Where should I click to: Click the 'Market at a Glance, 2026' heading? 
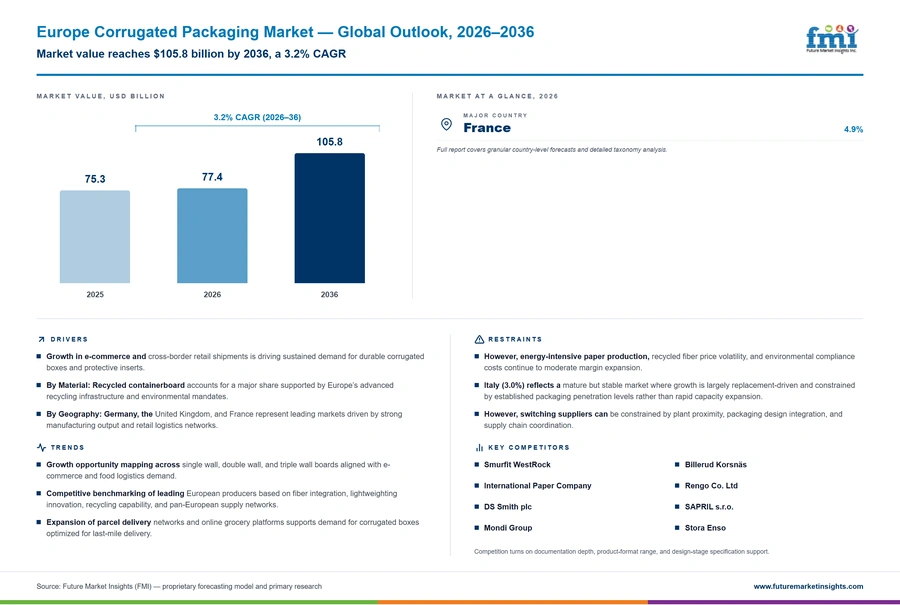pyautogui.click(x=497, y=96)
